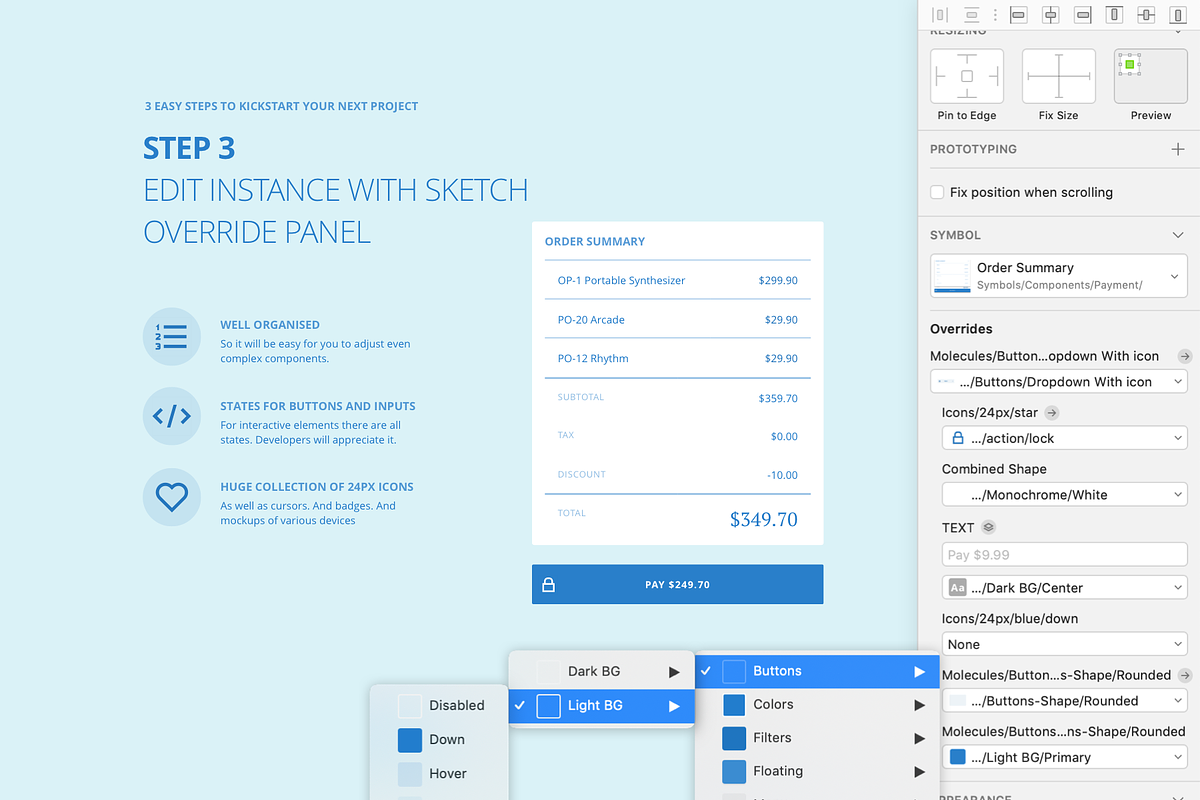Screen dimensions: 1200x800
Task: Open .../Light BG/Primary override dropdown
Action: (x=1065, y=757)
